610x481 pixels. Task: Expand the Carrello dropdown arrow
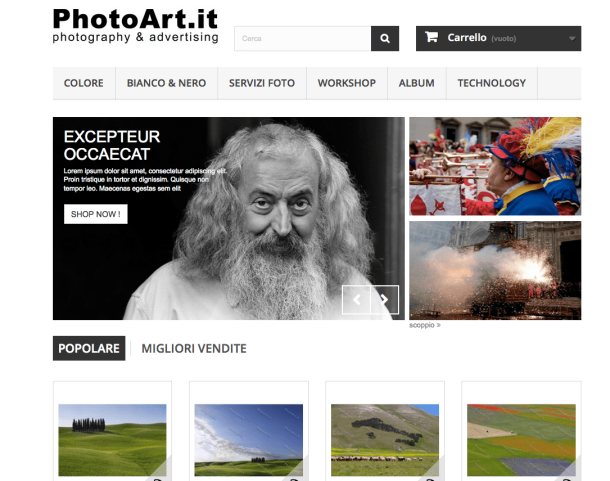571,39
